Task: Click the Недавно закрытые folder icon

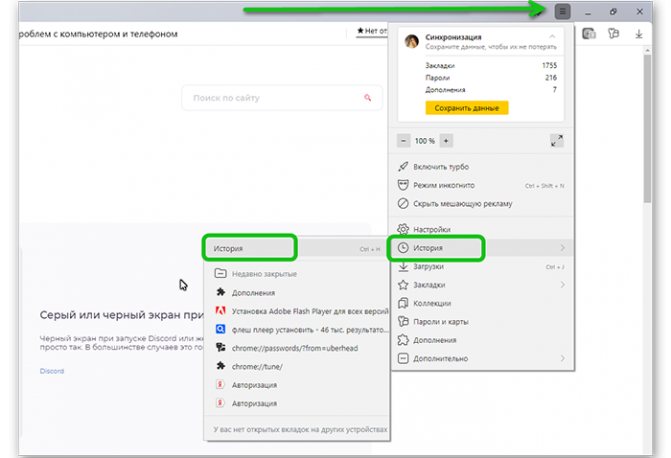Action: point(220,273)
